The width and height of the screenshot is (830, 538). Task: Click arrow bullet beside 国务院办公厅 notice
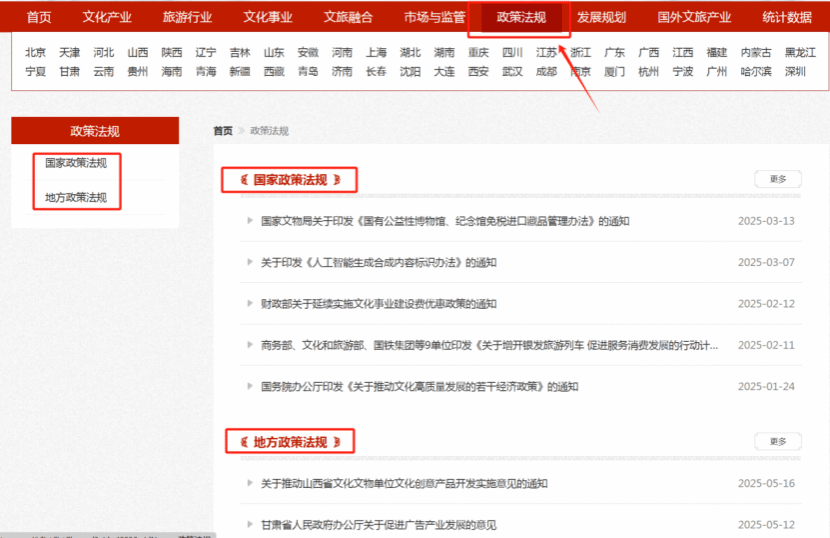pyautogui.click(x=250, y=386)
